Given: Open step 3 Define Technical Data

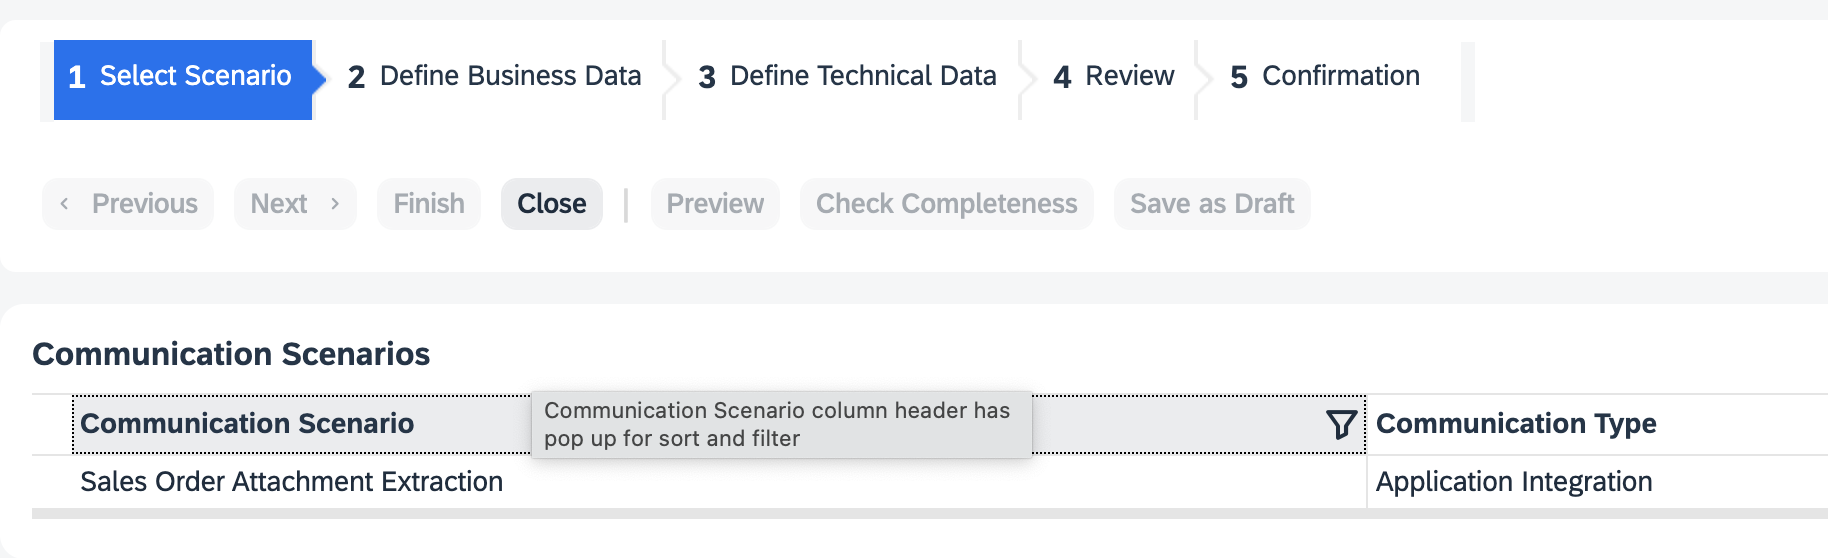Looking at the screenshot, I should tap(847, 77).
